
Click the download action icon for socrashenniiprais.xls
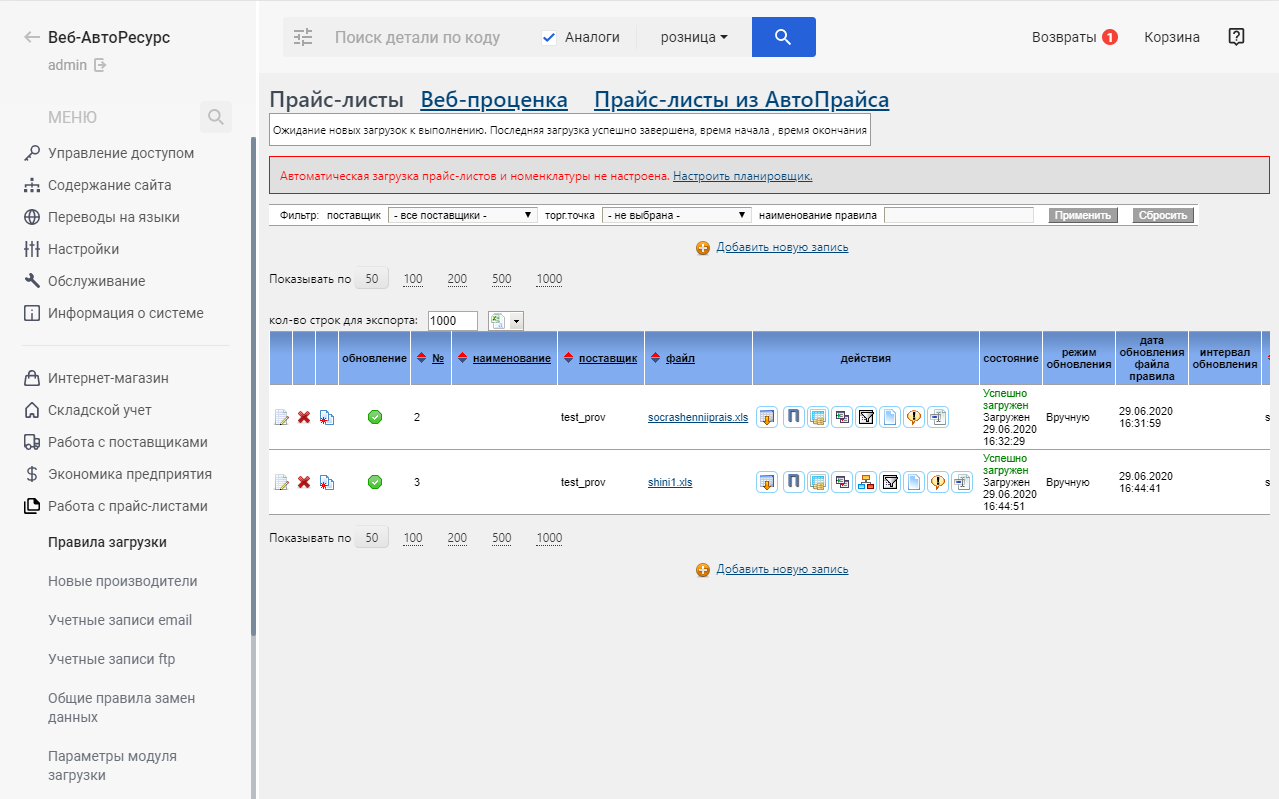pyautogui.click(x=767, y=417)
